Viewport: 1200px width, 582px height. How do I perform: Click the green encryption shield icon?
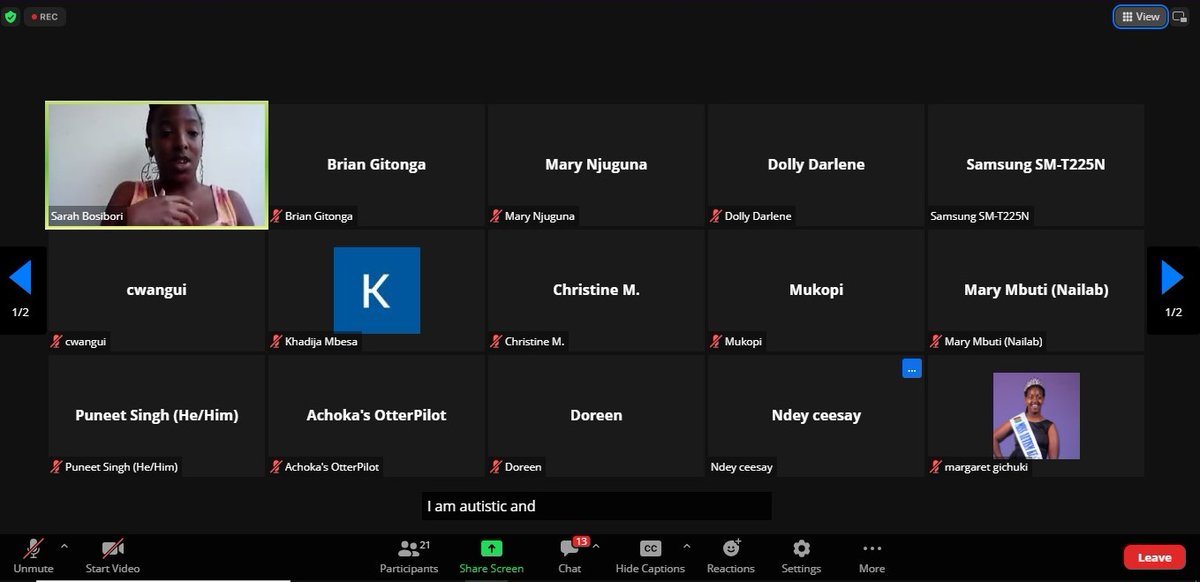(11, 17)
